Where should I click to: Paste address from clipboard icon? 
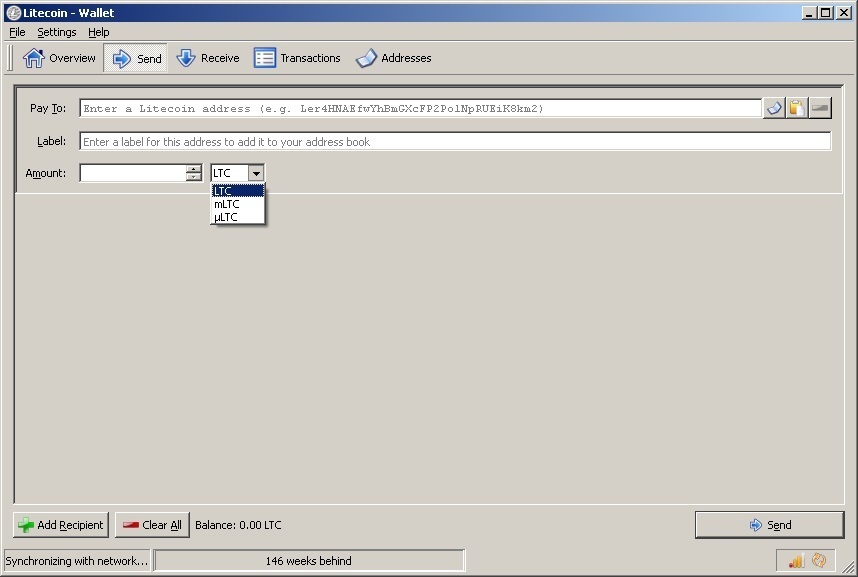pos(795,108)
